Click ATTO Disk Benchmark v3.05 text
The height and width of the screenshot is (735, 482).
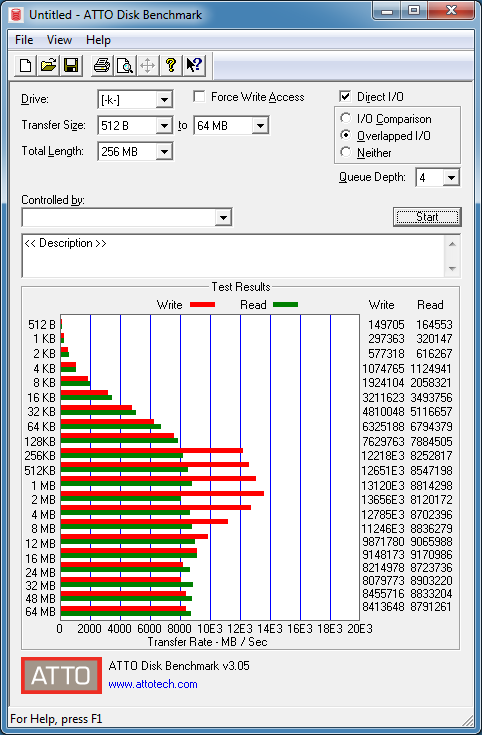click(x=179, y=666)
